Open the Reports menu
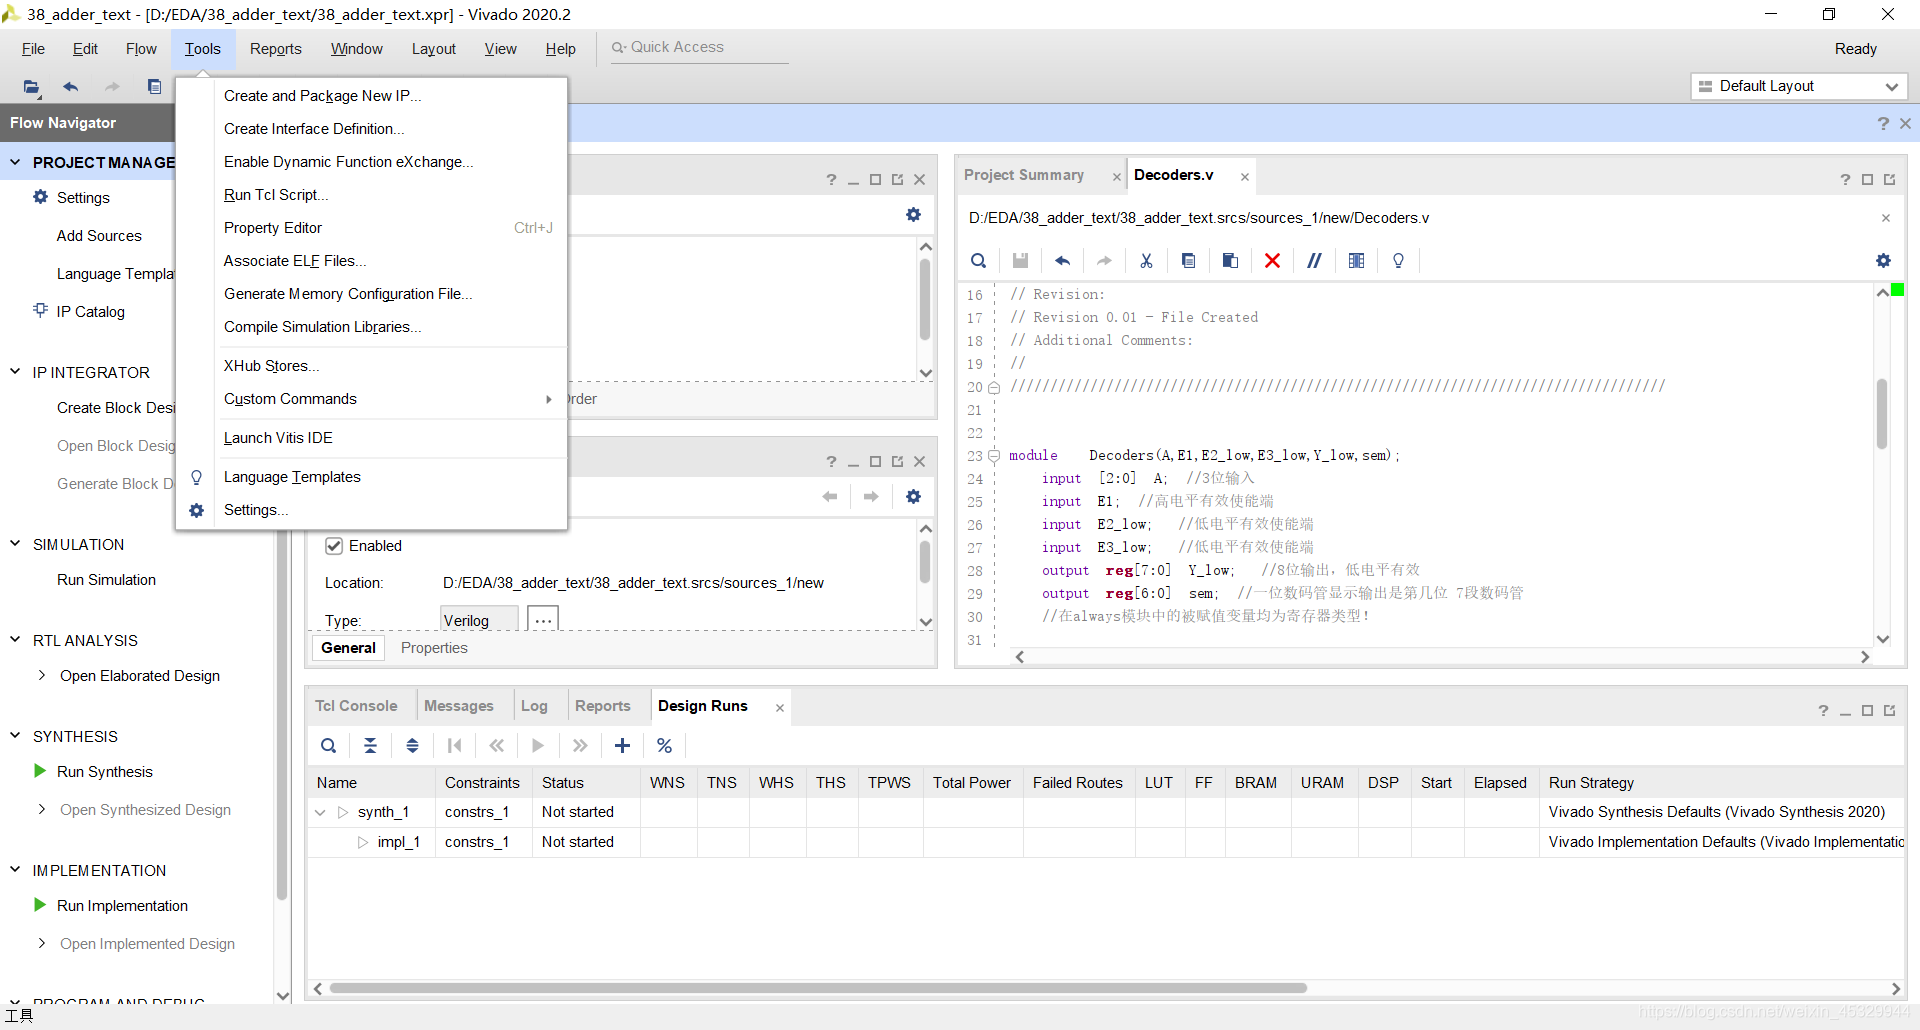1920x1030 pixels. [275, 49]
